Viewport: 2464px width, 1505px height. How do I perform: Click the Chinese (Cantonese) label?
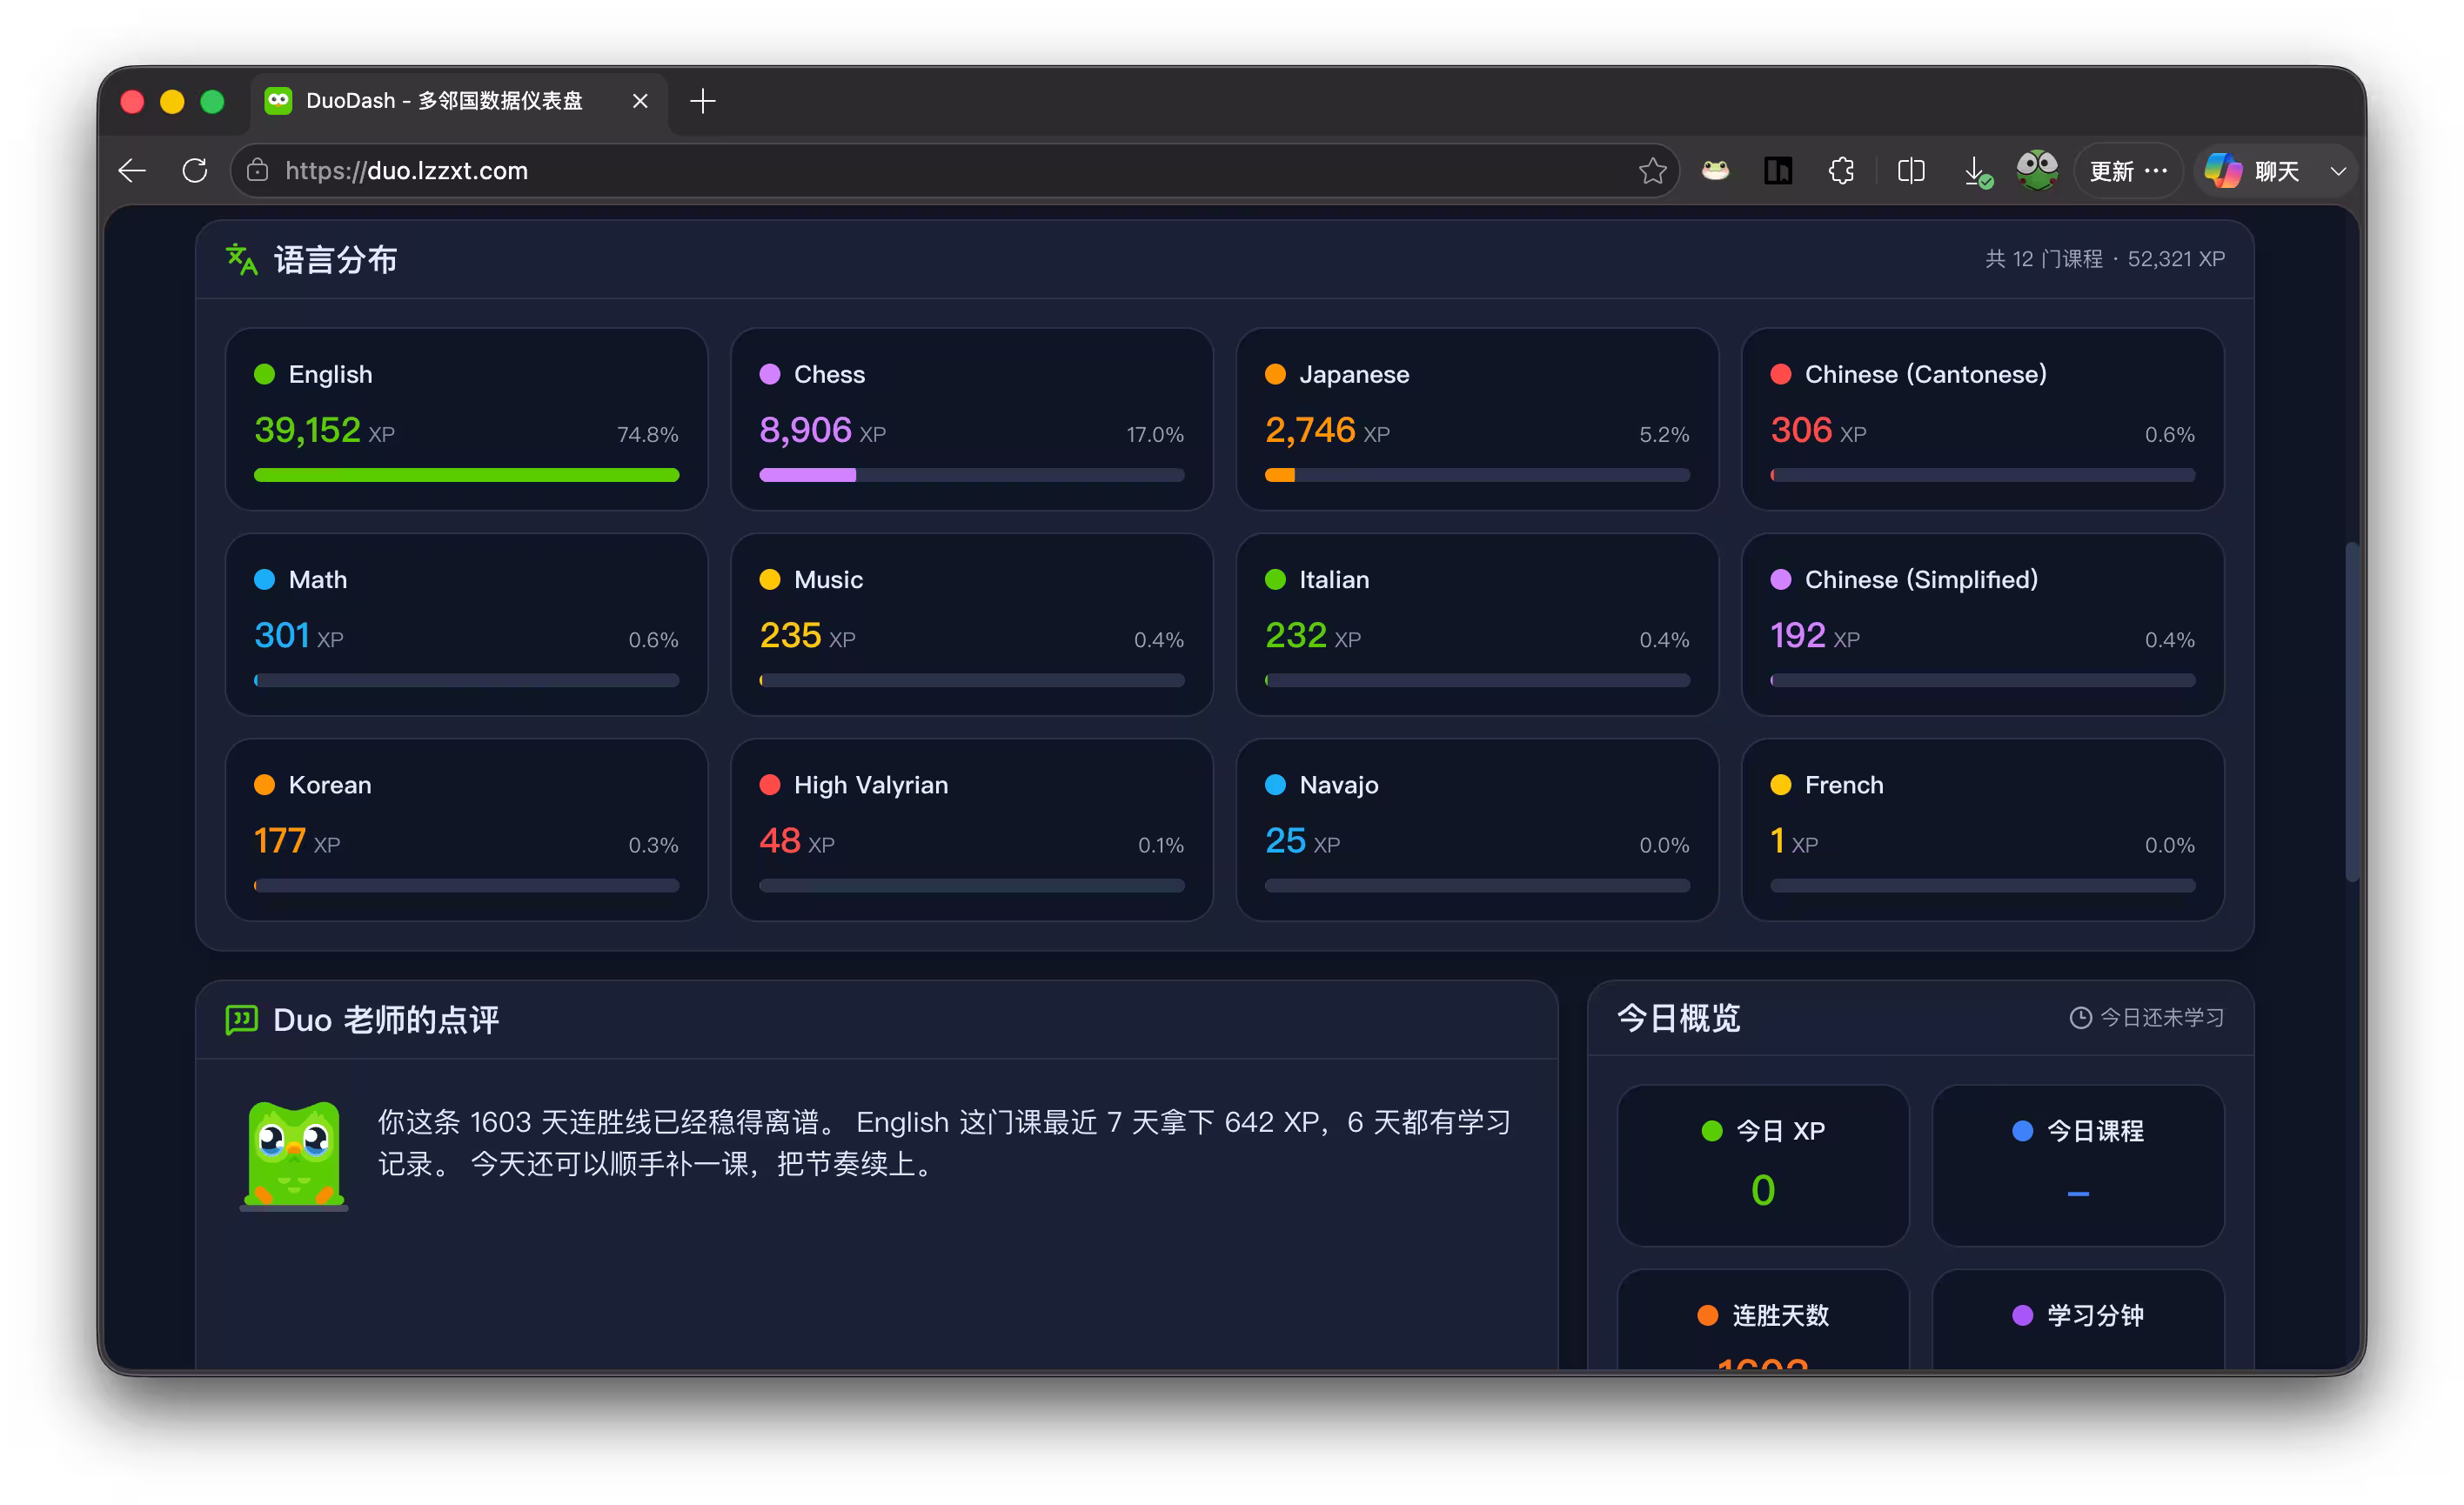[1925, 374]
